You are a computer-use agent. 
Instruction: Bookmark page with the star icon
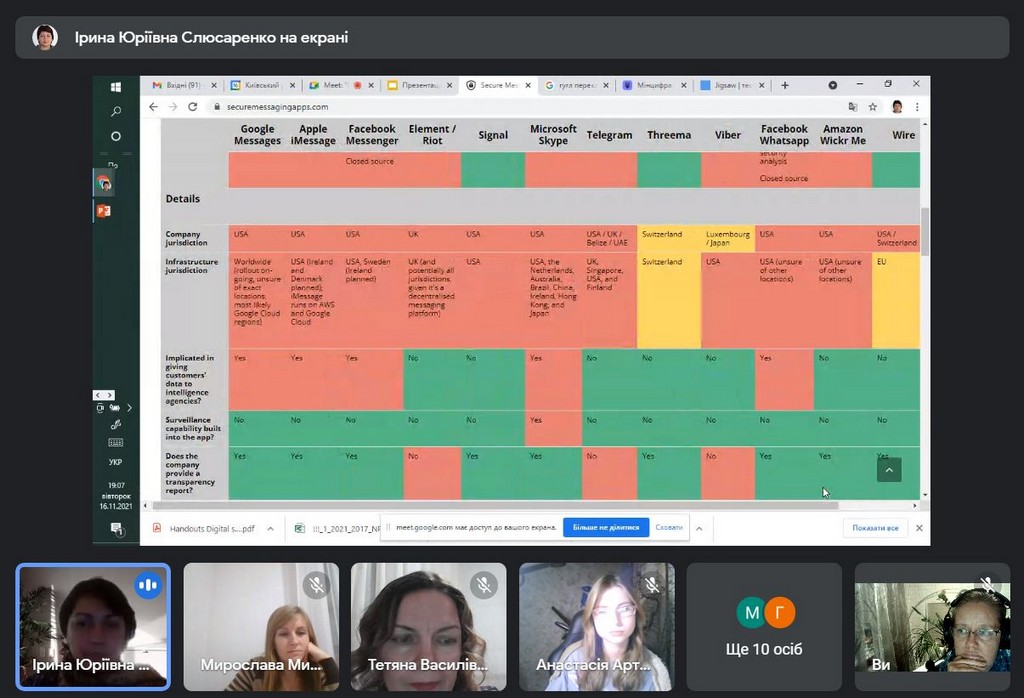click(x=873, y=106)
